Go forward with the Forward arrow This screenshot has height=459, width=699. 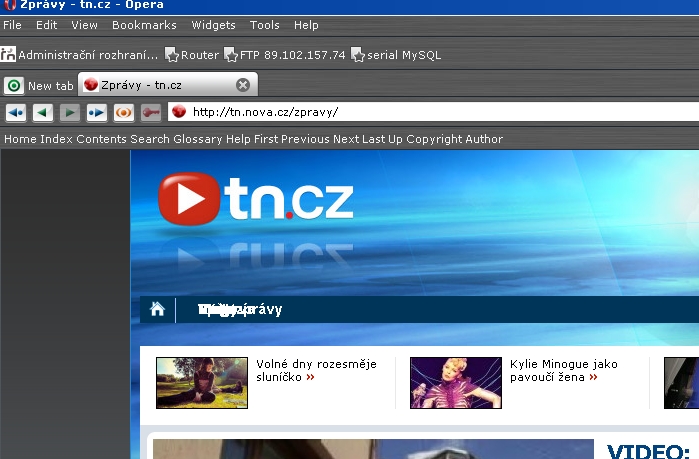[x=70, y=112]
